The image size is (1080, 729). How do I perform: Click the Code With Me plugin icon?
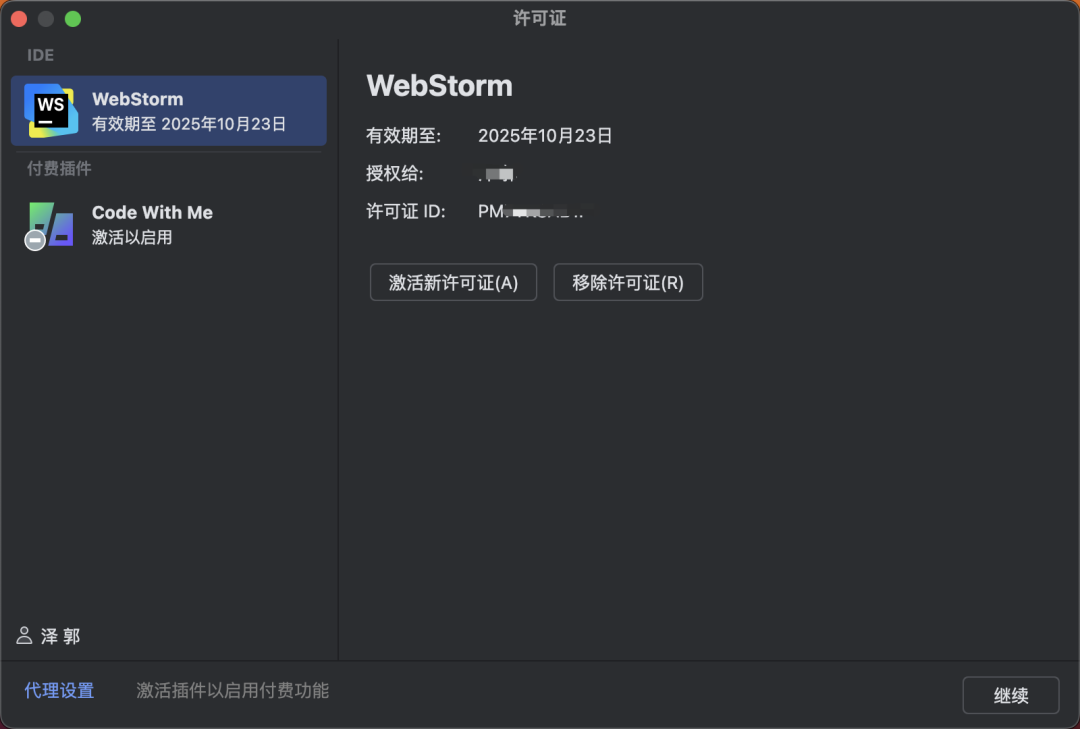pyautogui.click(x=50, y=225)
